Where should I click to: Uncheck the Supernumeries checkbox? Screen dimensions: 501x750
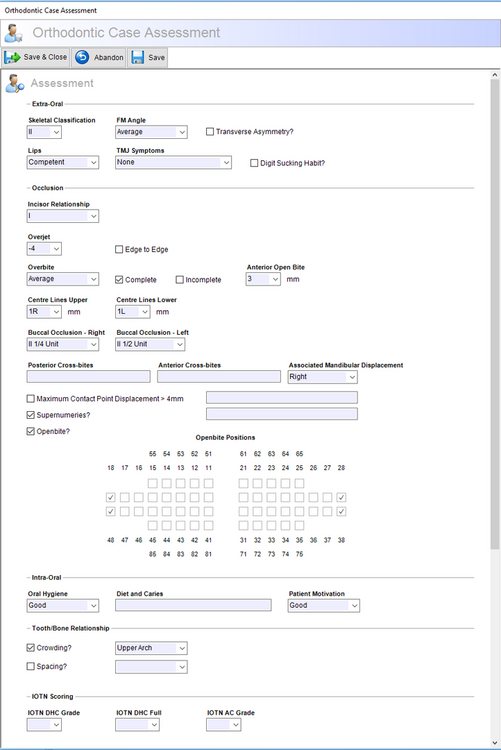[x=31, y=415]
